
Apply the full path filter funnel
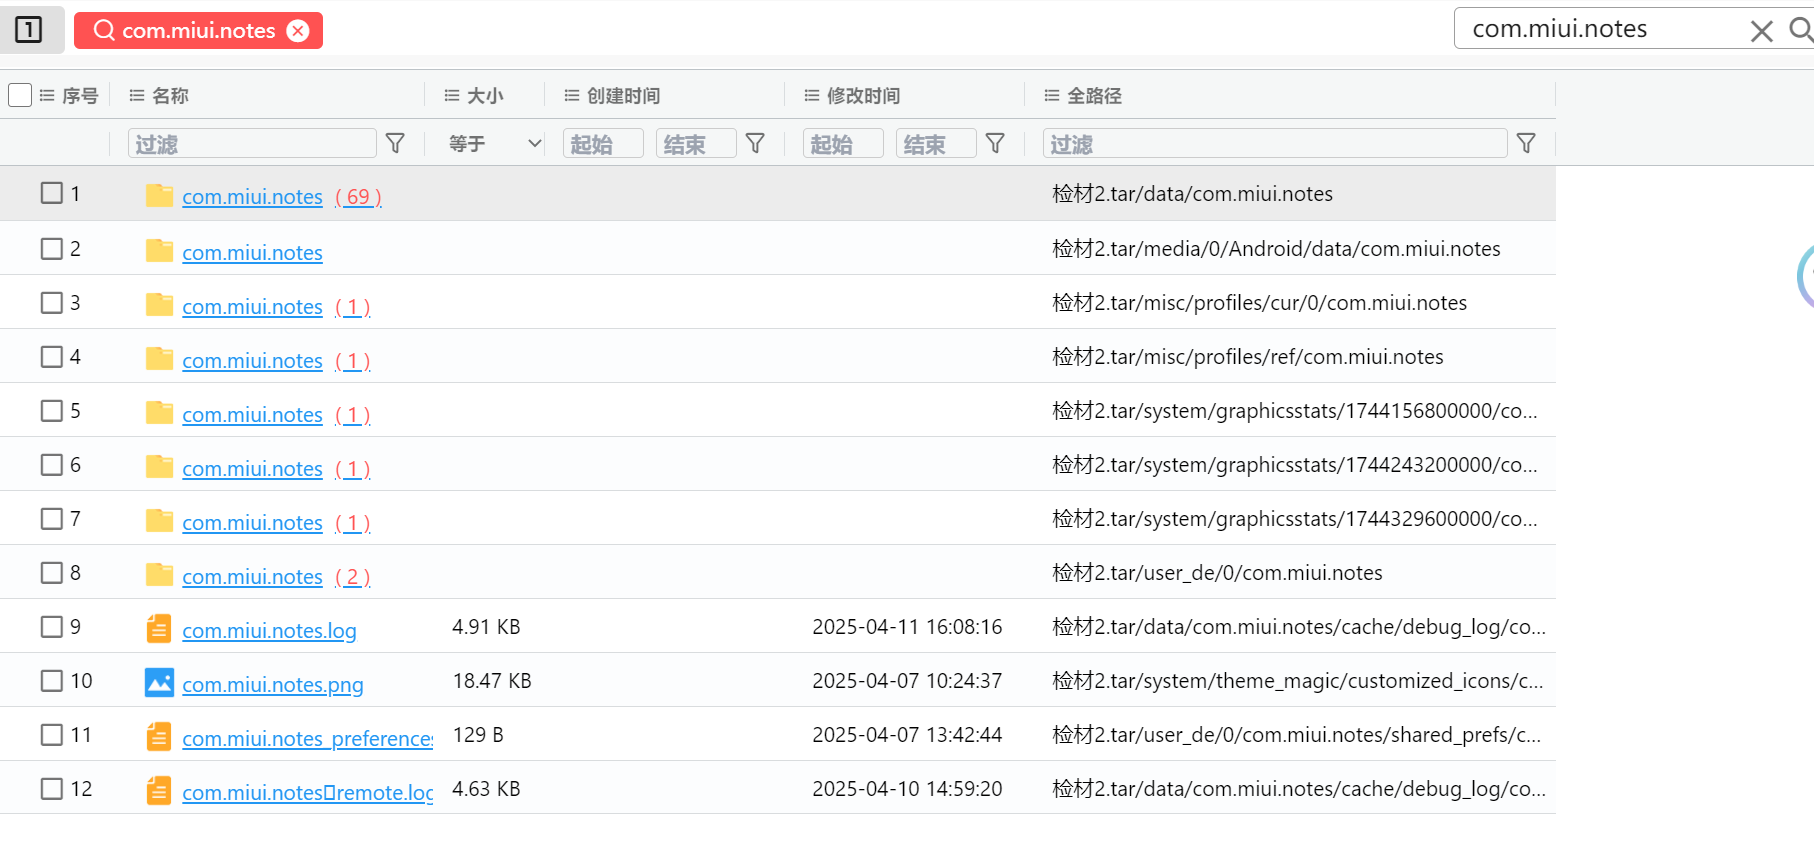[x=1526, y=144]
